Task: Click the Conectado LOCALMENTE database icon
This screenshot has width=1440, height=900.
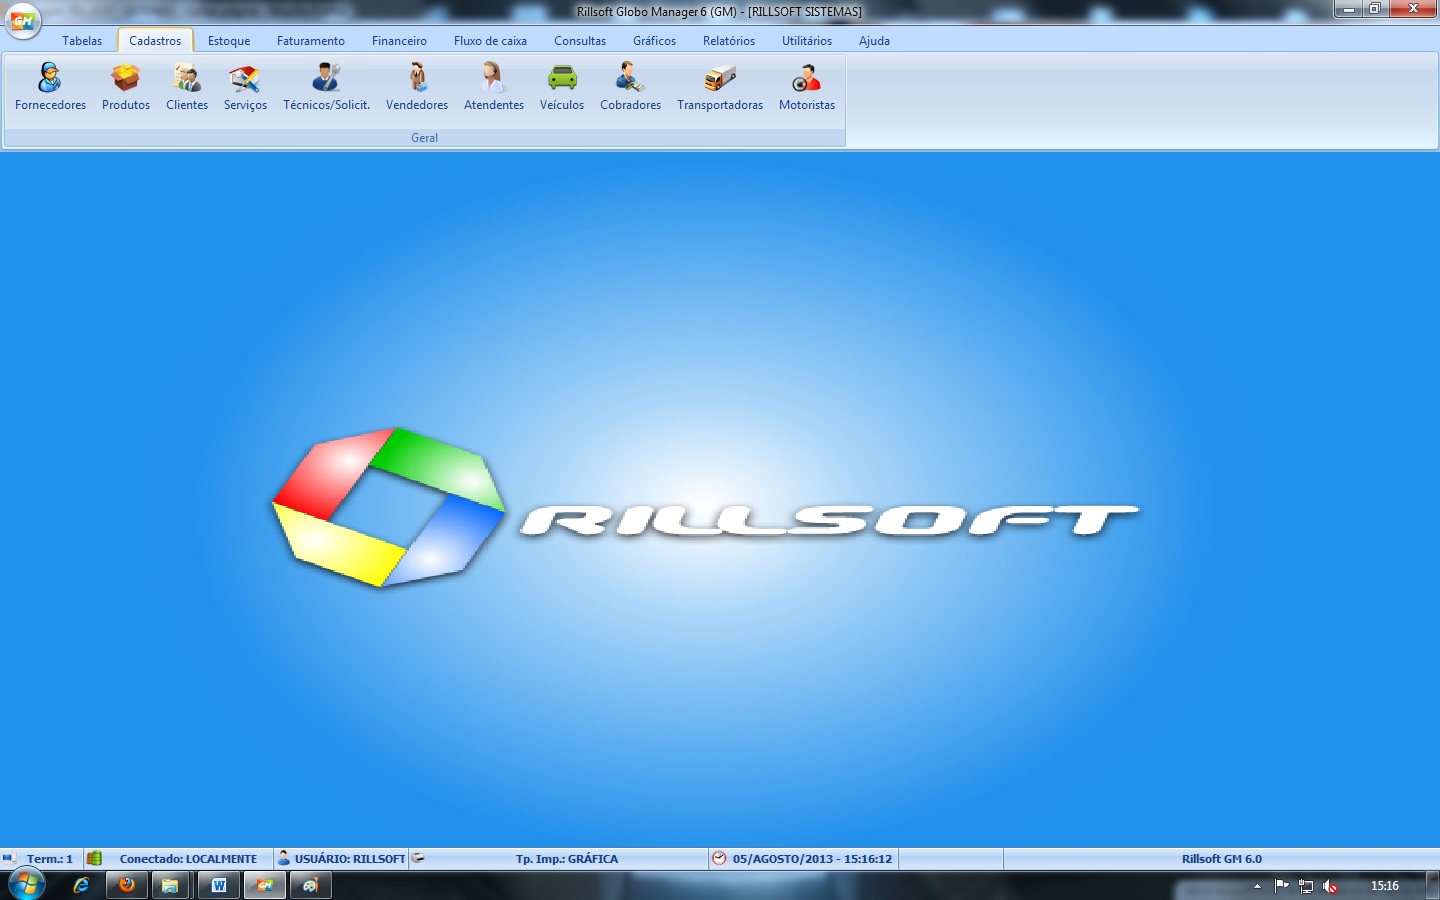Action: point(94,858)
